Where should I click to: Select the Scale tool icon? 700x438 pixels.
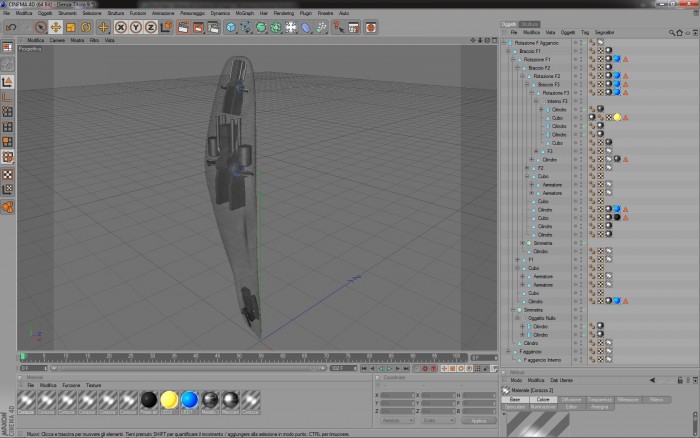point(71,27)
